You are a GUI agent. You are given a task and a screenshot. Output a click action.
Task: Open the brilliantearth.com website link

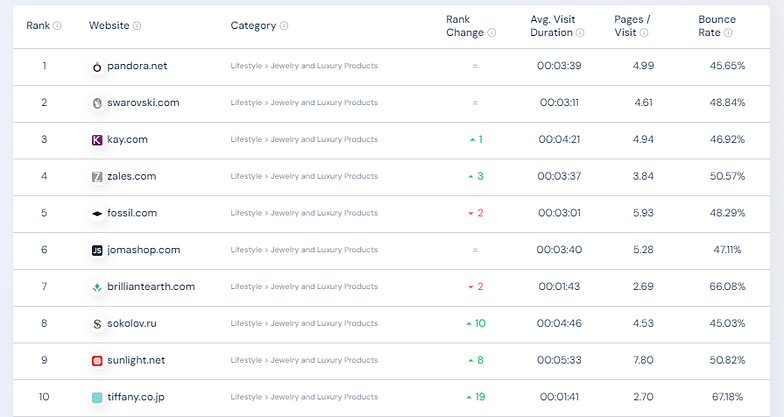click(151, 286)
